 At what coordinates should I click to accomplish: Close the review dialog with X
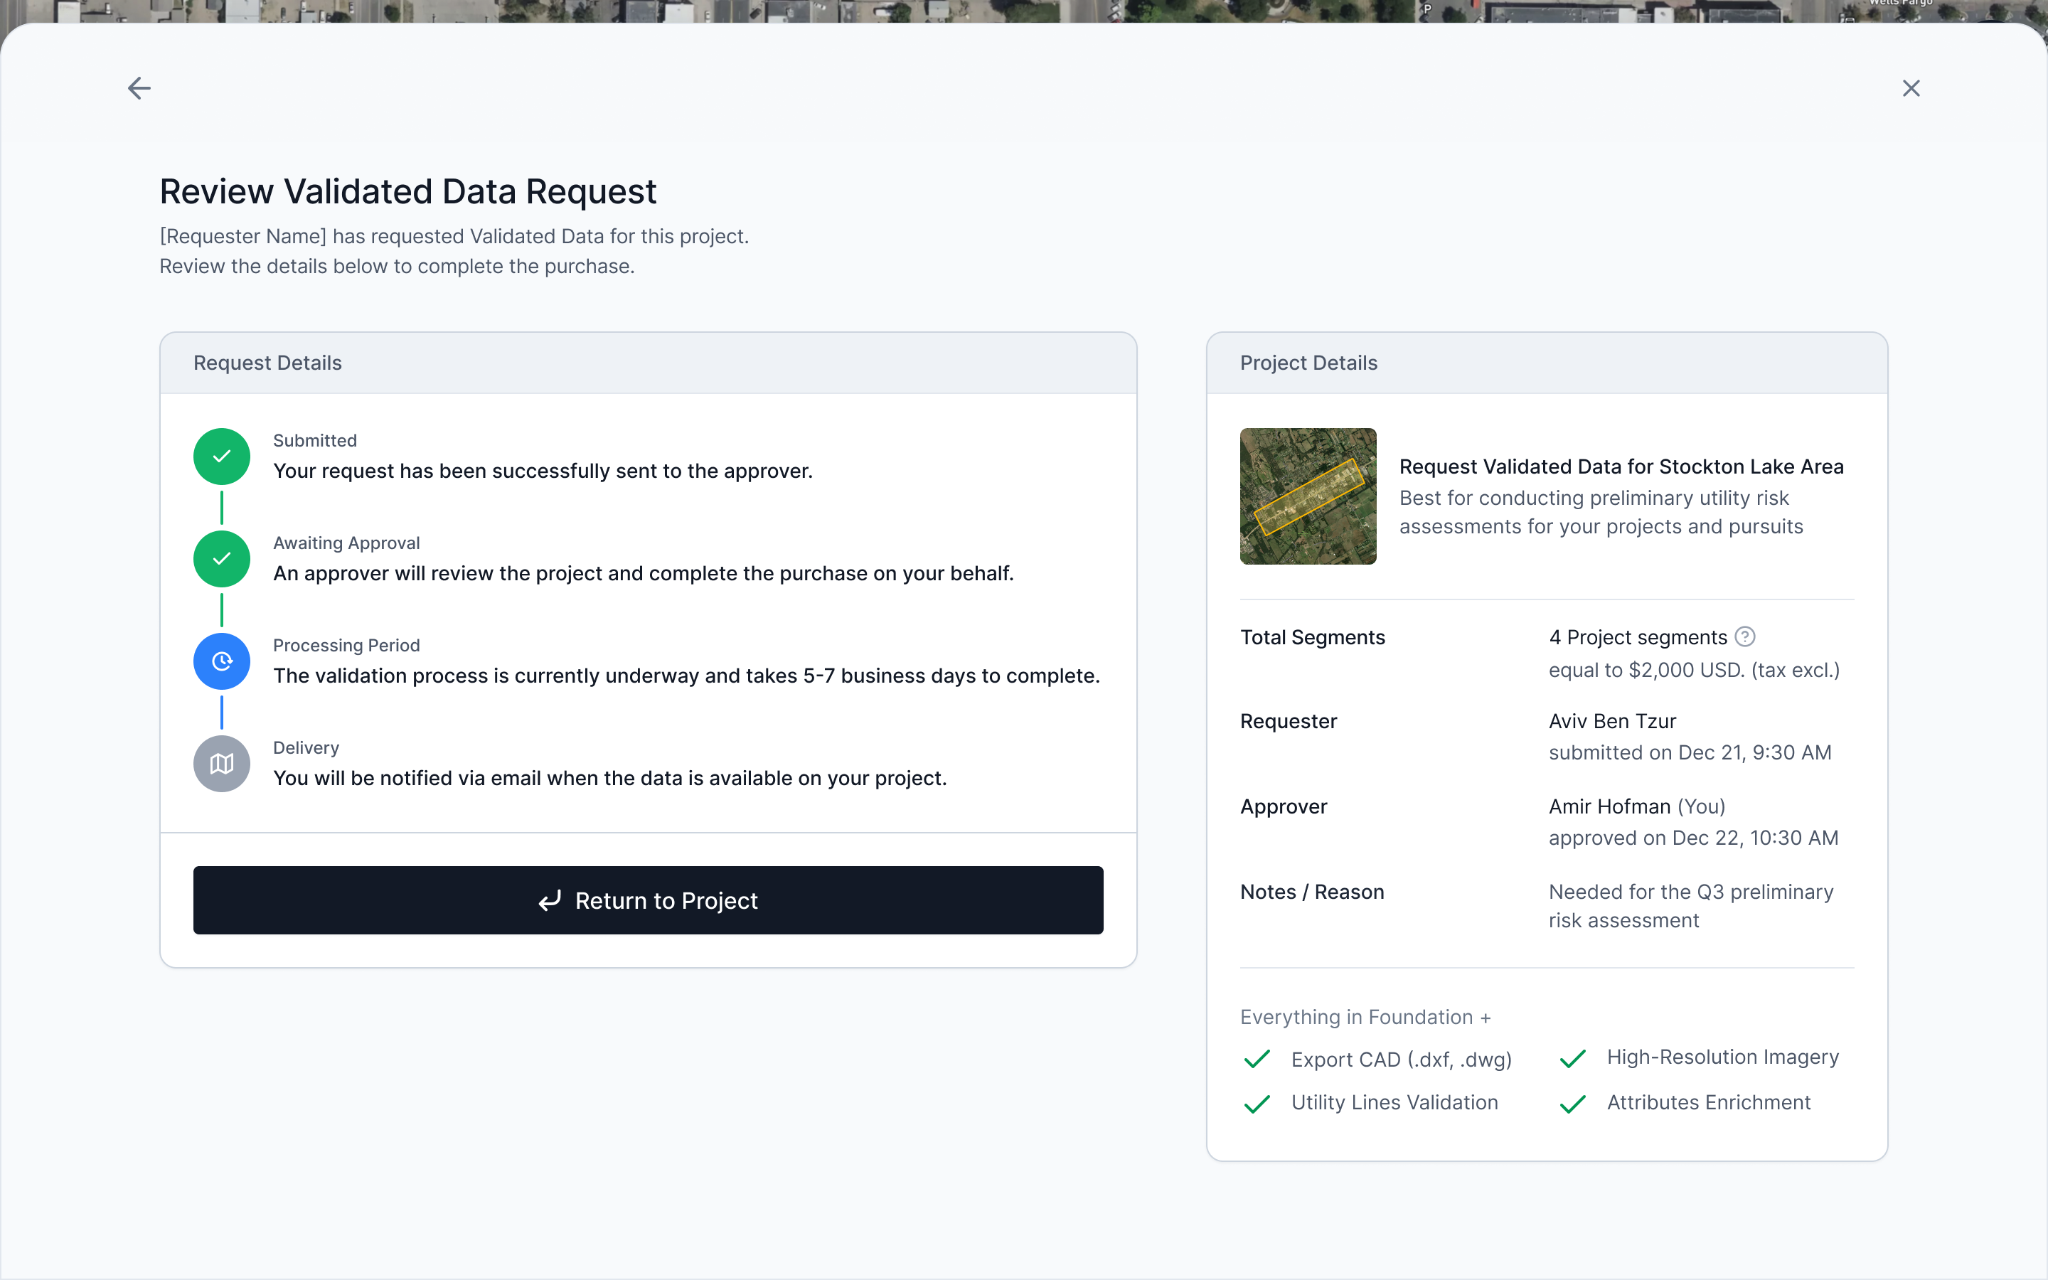click(x=1910, y=88)
